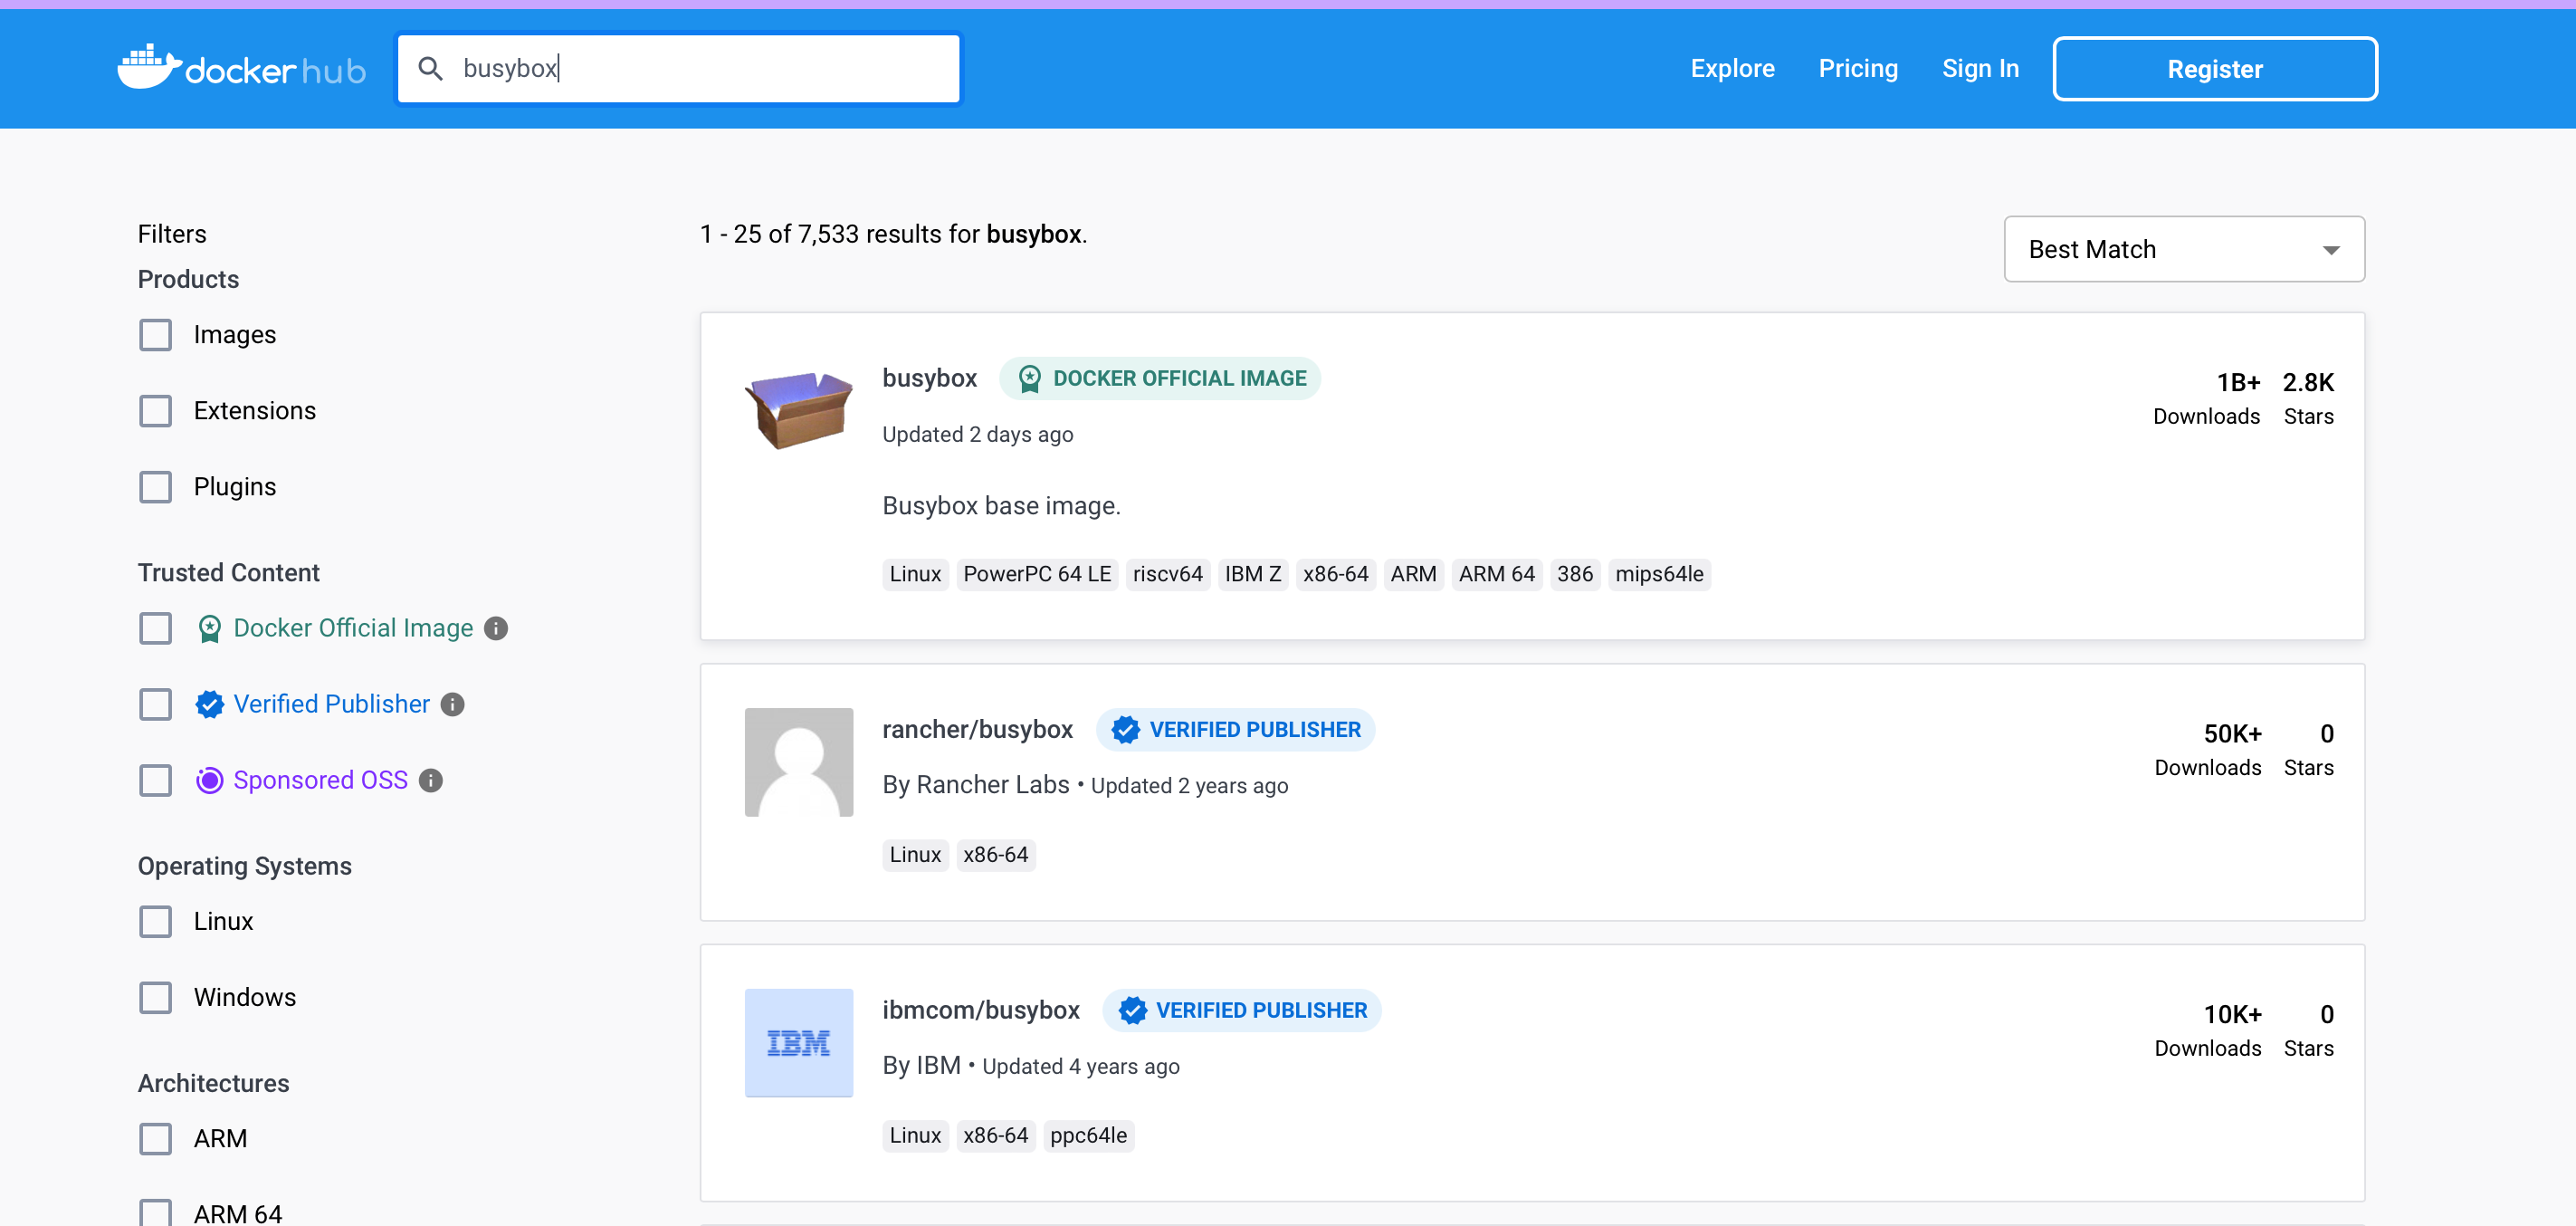The image size is (2576, 1226).
Task: Click the Docker Hub logo
Action: [x=240, y=66]
